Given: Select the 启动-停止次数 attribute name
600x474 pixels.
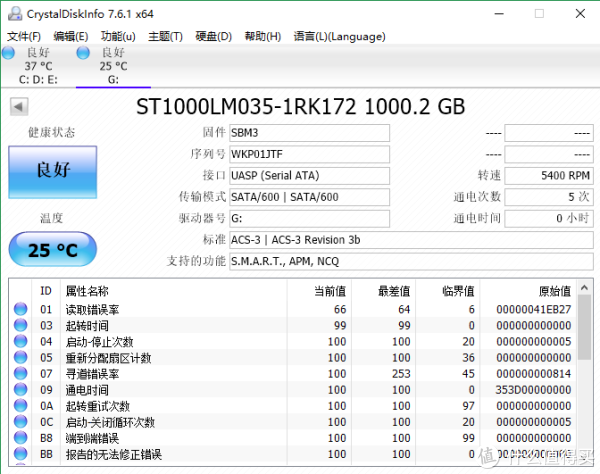Looking at the screenshot, I should tap(99, 342).
